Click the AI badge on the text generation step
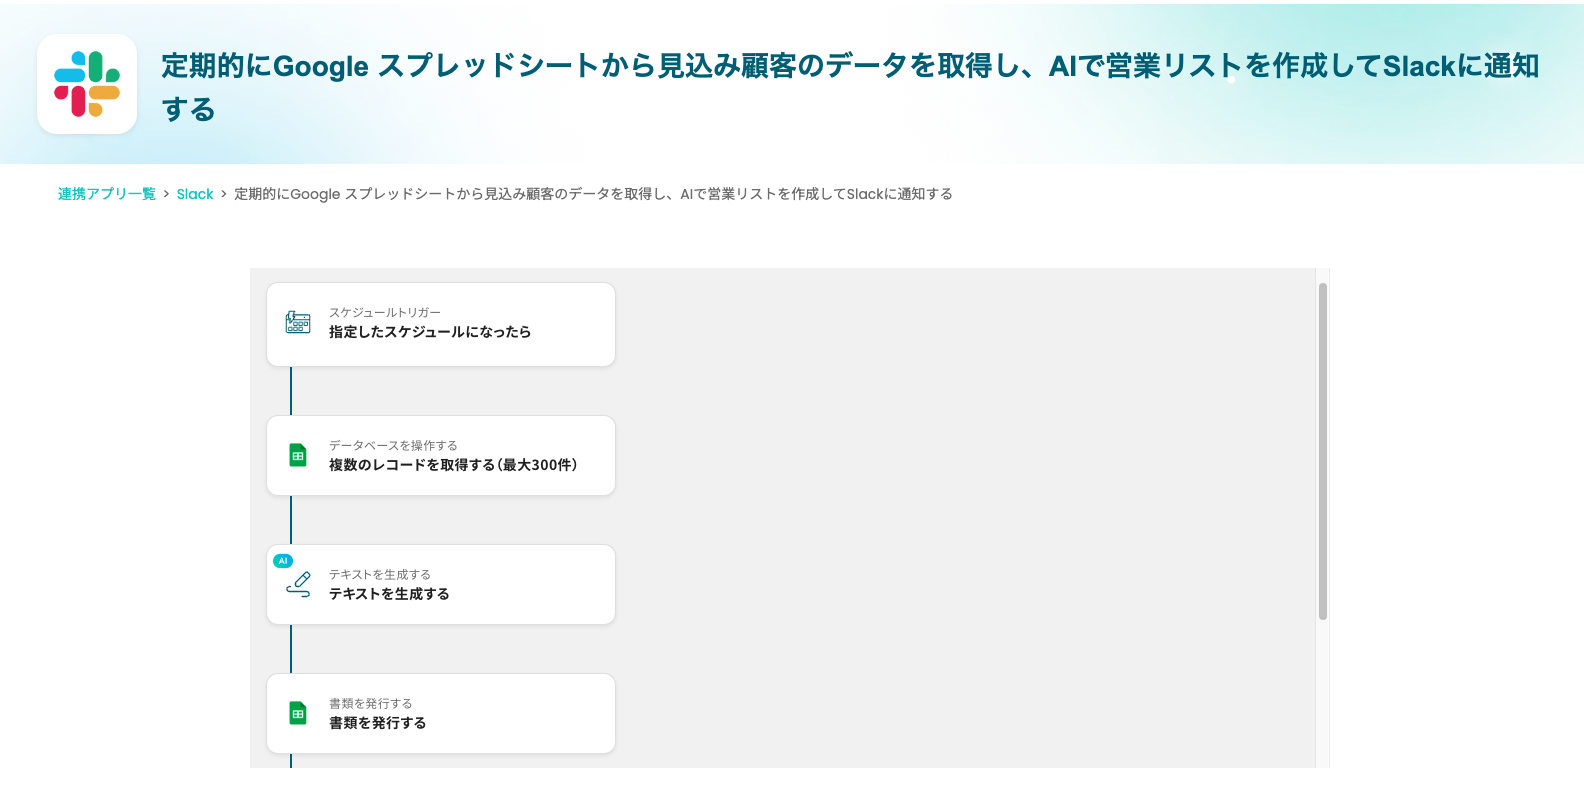The width and height of the screenshot is (1584, 794). click(x=283, y=561)
